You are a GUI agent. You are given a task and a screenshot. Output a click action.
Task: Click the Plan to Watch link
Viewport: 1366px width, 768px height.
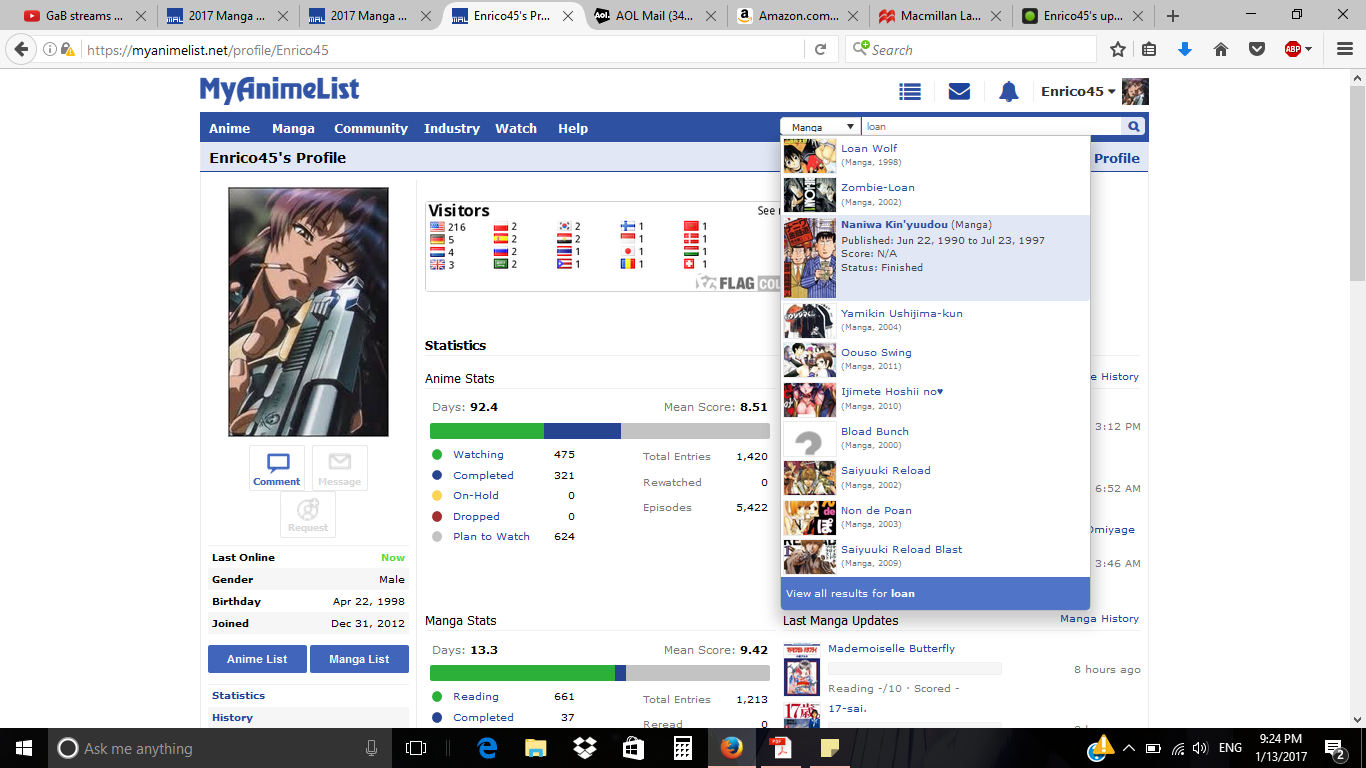point(491,537)
